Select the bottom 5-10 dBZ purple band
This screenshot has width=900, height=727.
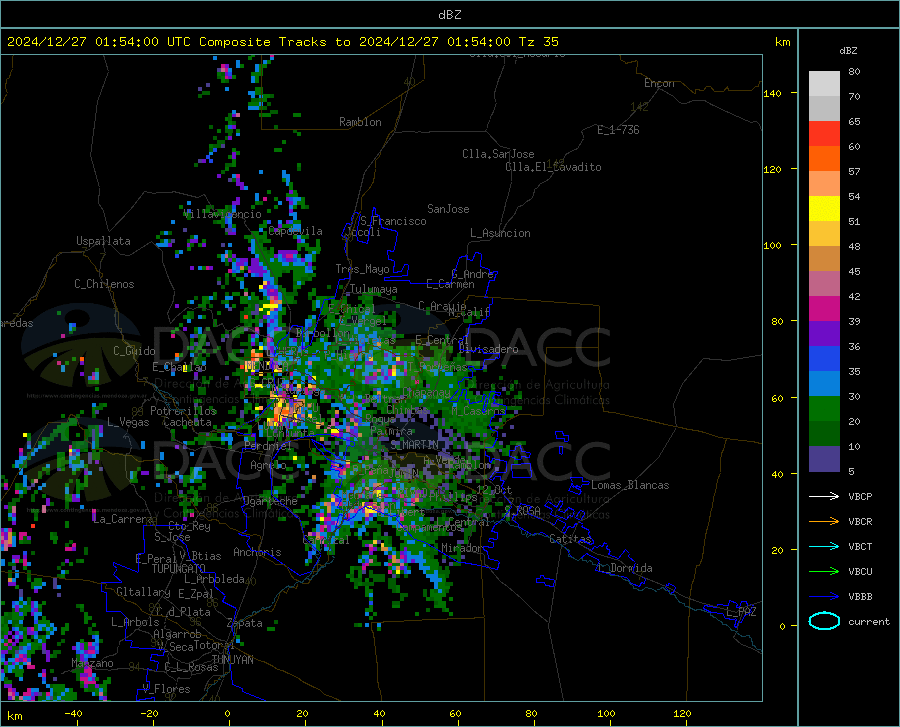(824, 459)
